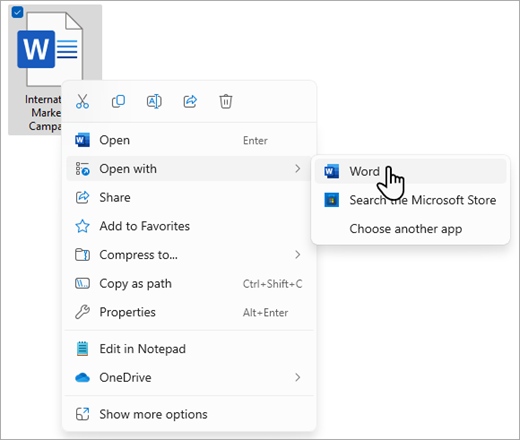This screenshot has width=520, height=440.
Task: Choose Word in the Open with submenu
Action: pyautogui.click(x=411, y=171)
